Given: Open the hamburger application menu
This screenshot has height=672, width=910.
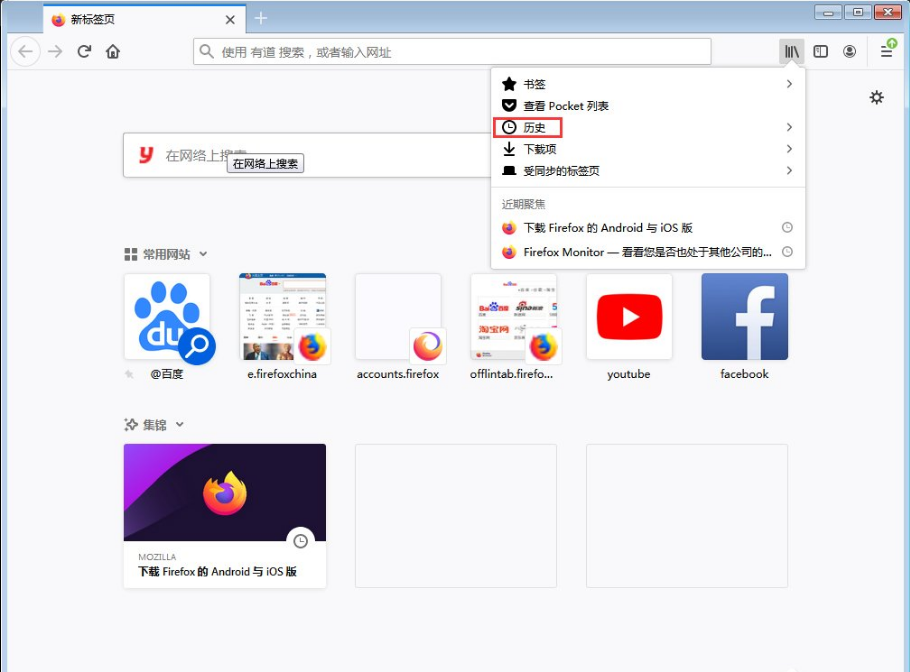Looking at the screenshot, I should pyautogui.click(x=885, y=51).
